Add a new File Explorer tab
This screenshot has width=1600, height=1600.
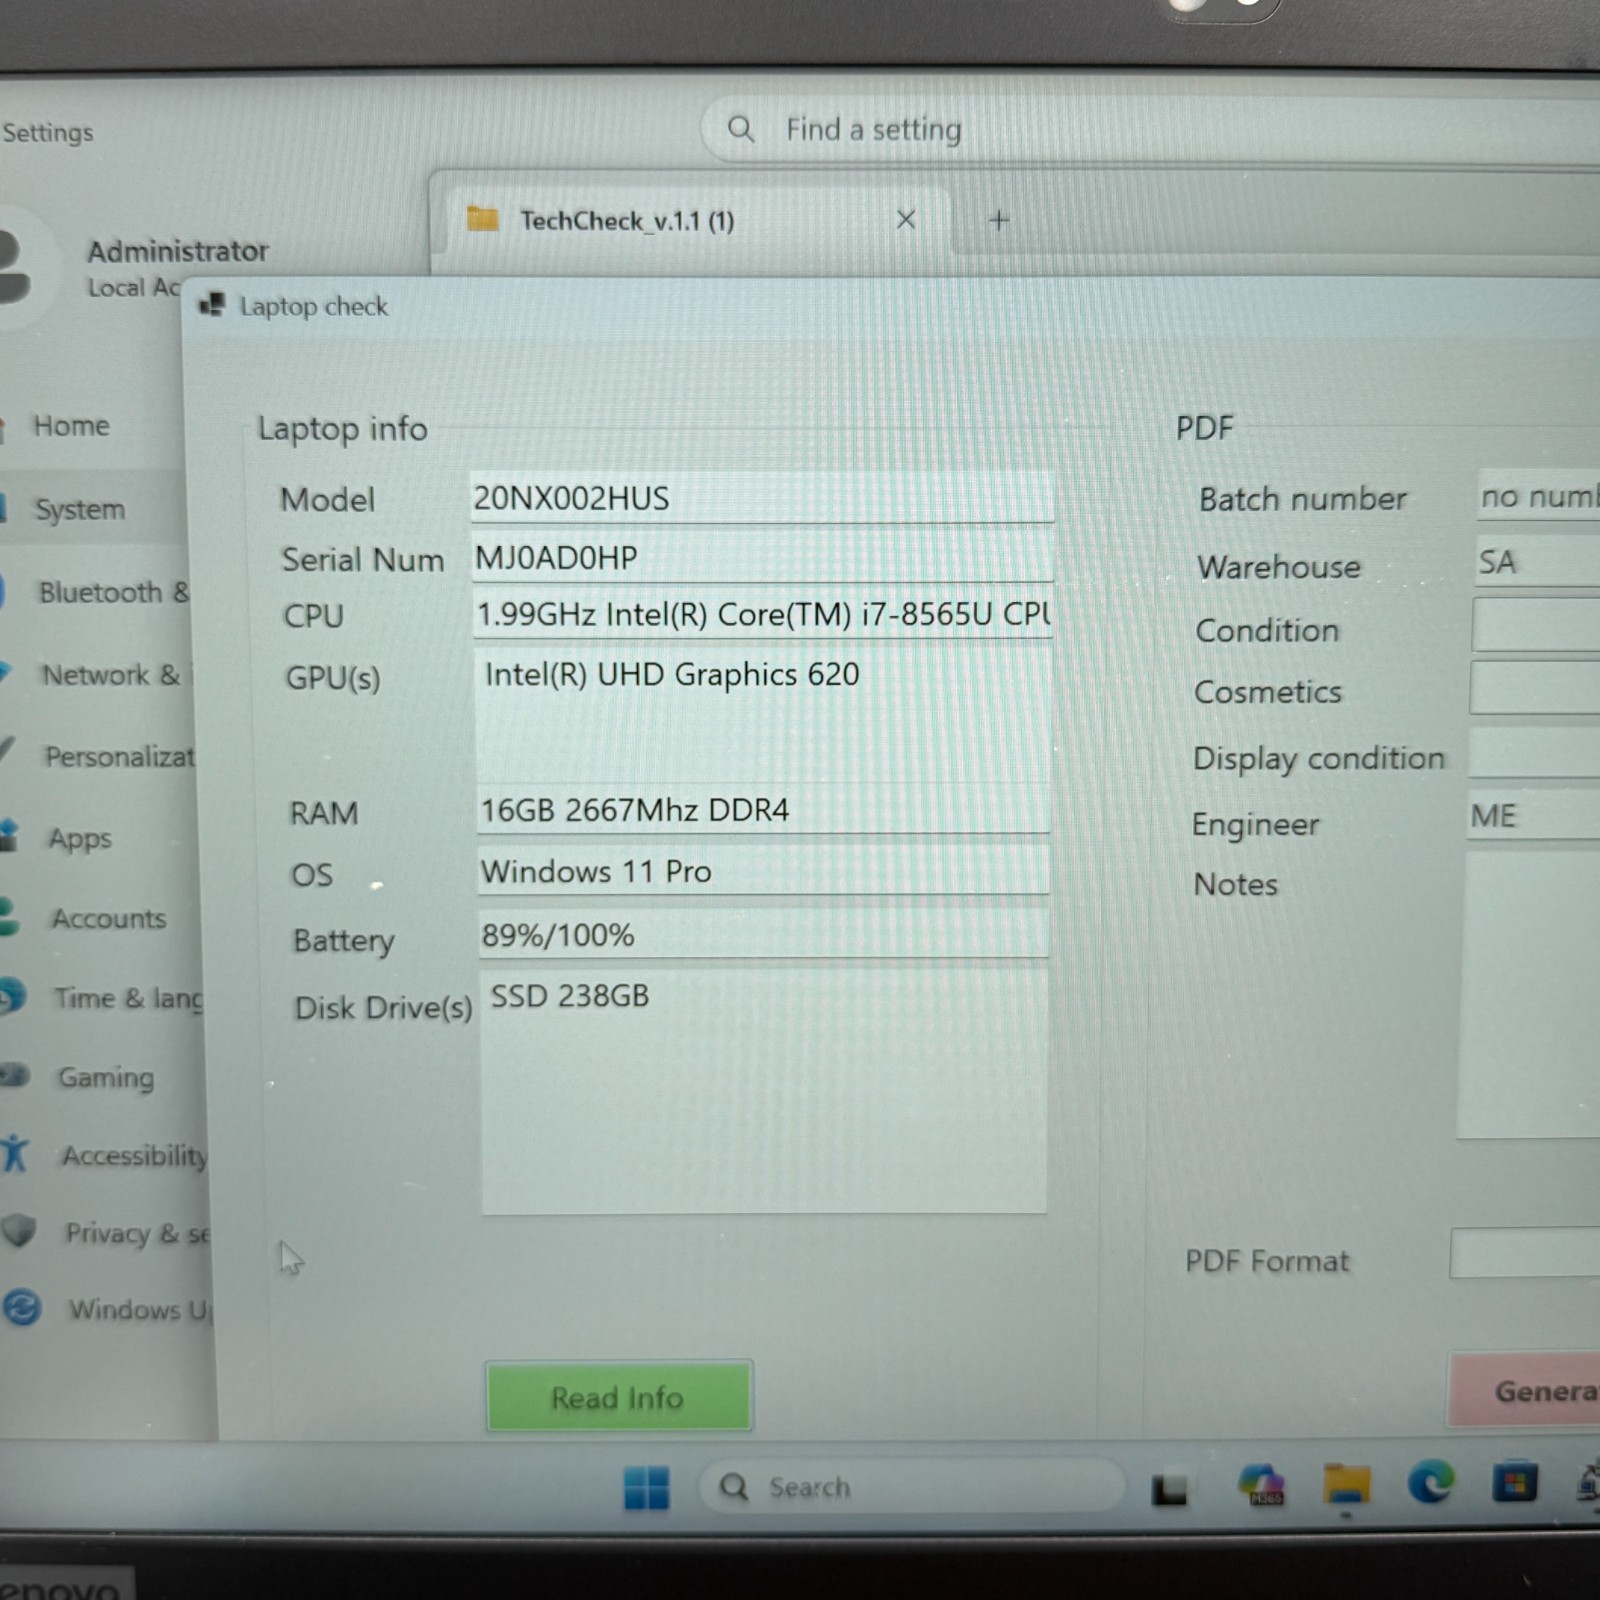pos(998,220)
